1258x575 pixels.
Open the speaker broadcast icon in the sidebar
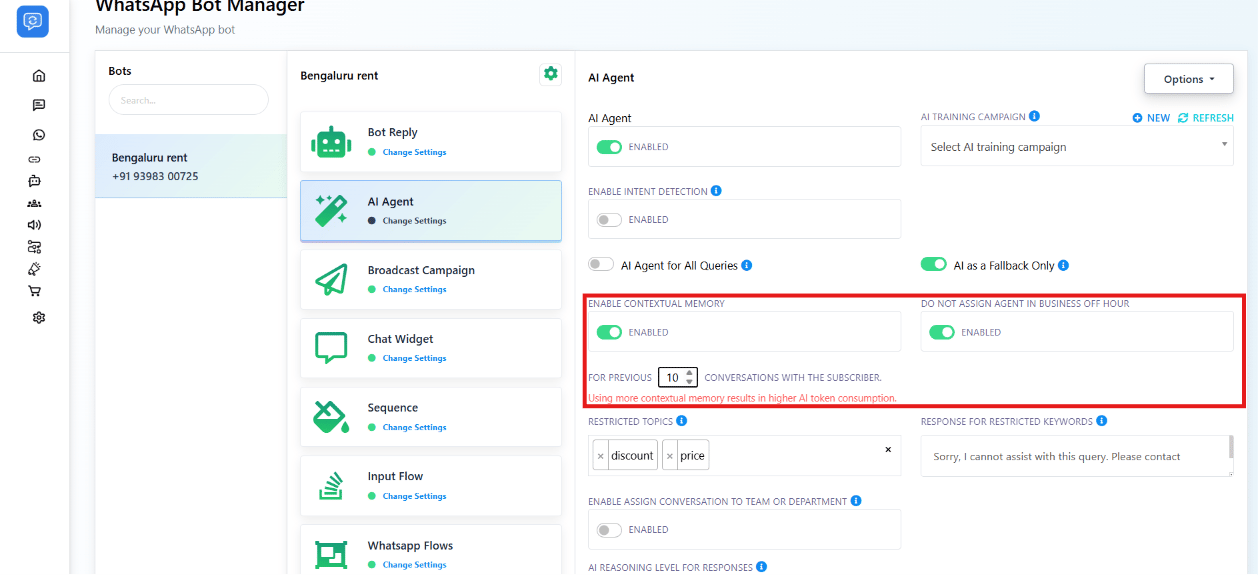pyautogui.click(x=35, y=225)
